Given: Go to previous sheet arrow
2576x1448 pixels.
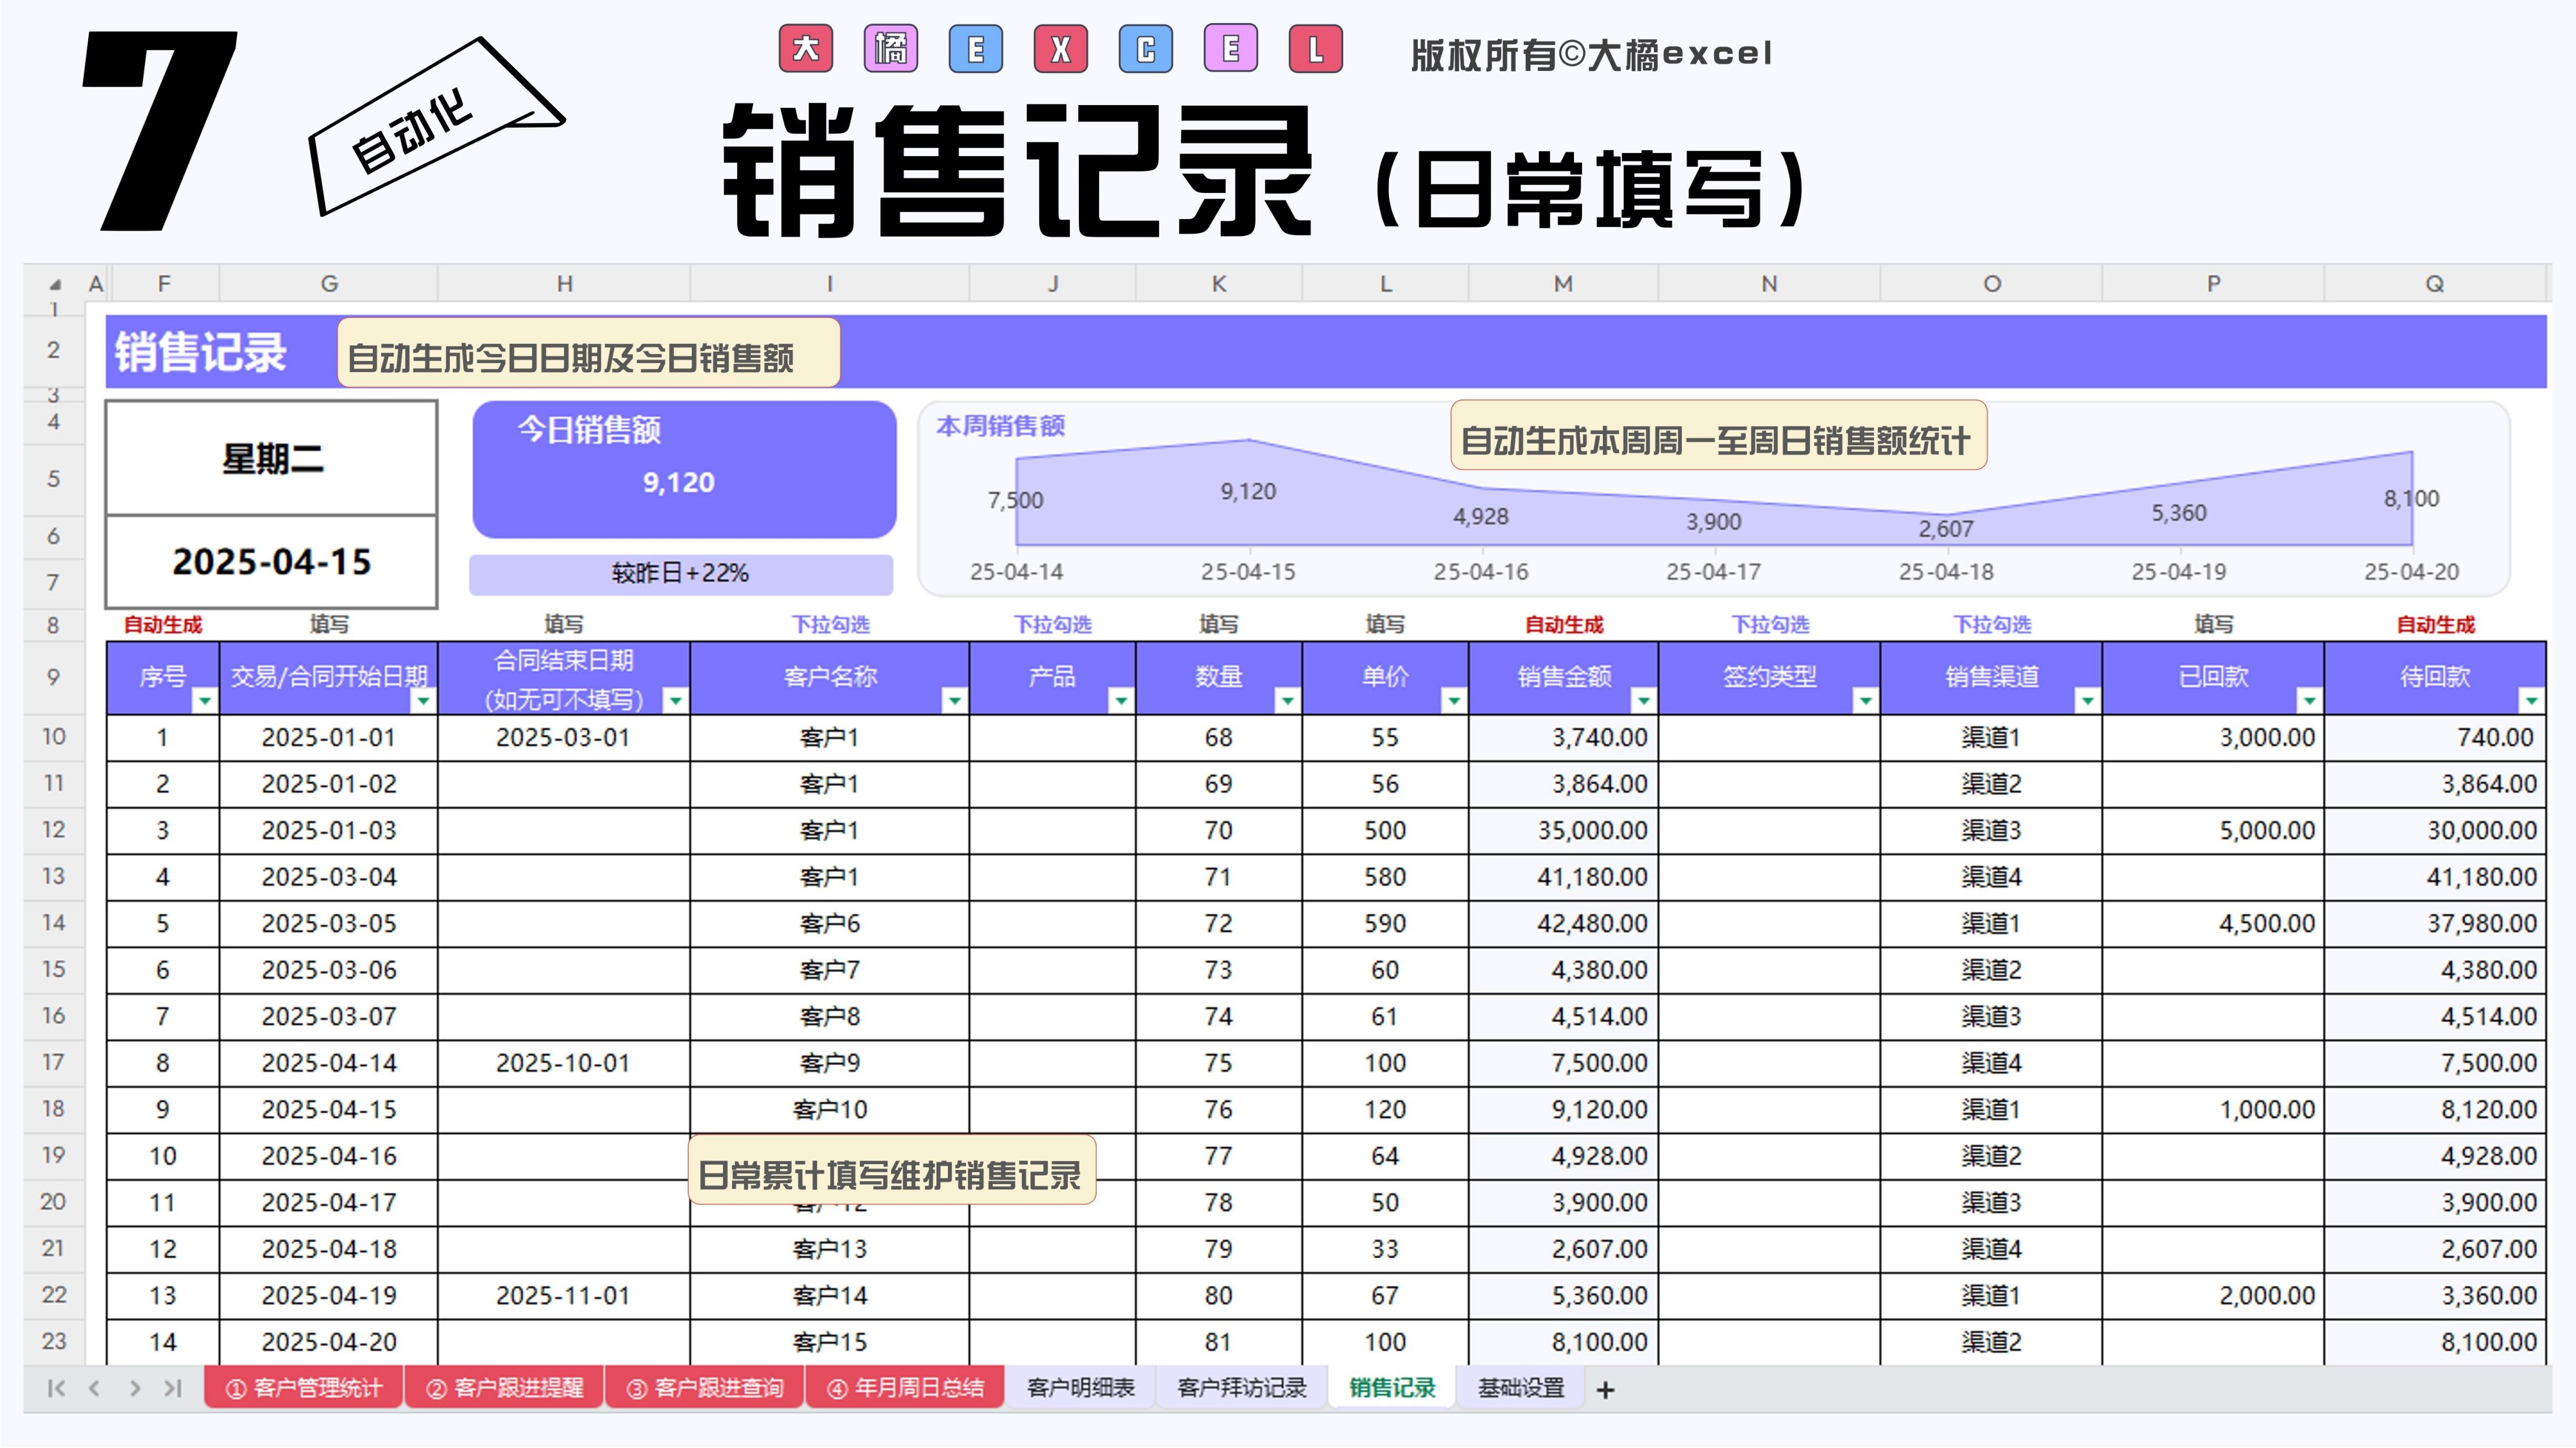Looking at the screenshot, I should tap(95, 1388).
